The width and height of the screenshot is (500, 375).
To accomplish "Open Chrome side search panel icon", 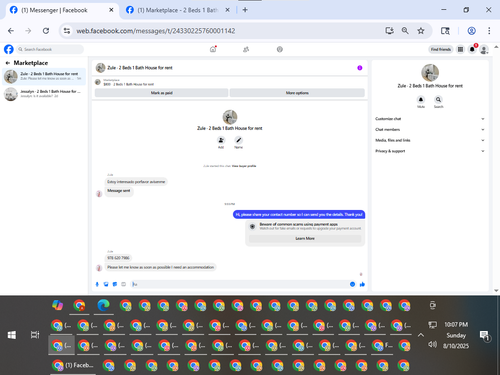I will 445,31.
